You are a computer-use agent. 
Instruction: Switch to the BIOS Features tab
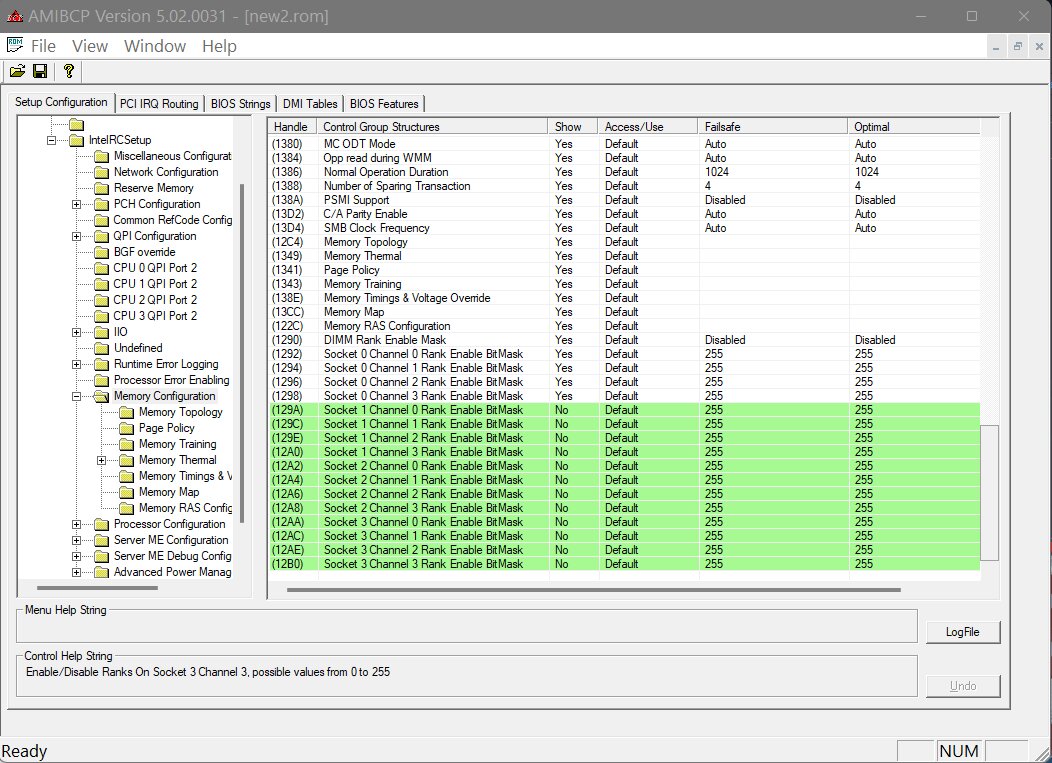point(384,103)
